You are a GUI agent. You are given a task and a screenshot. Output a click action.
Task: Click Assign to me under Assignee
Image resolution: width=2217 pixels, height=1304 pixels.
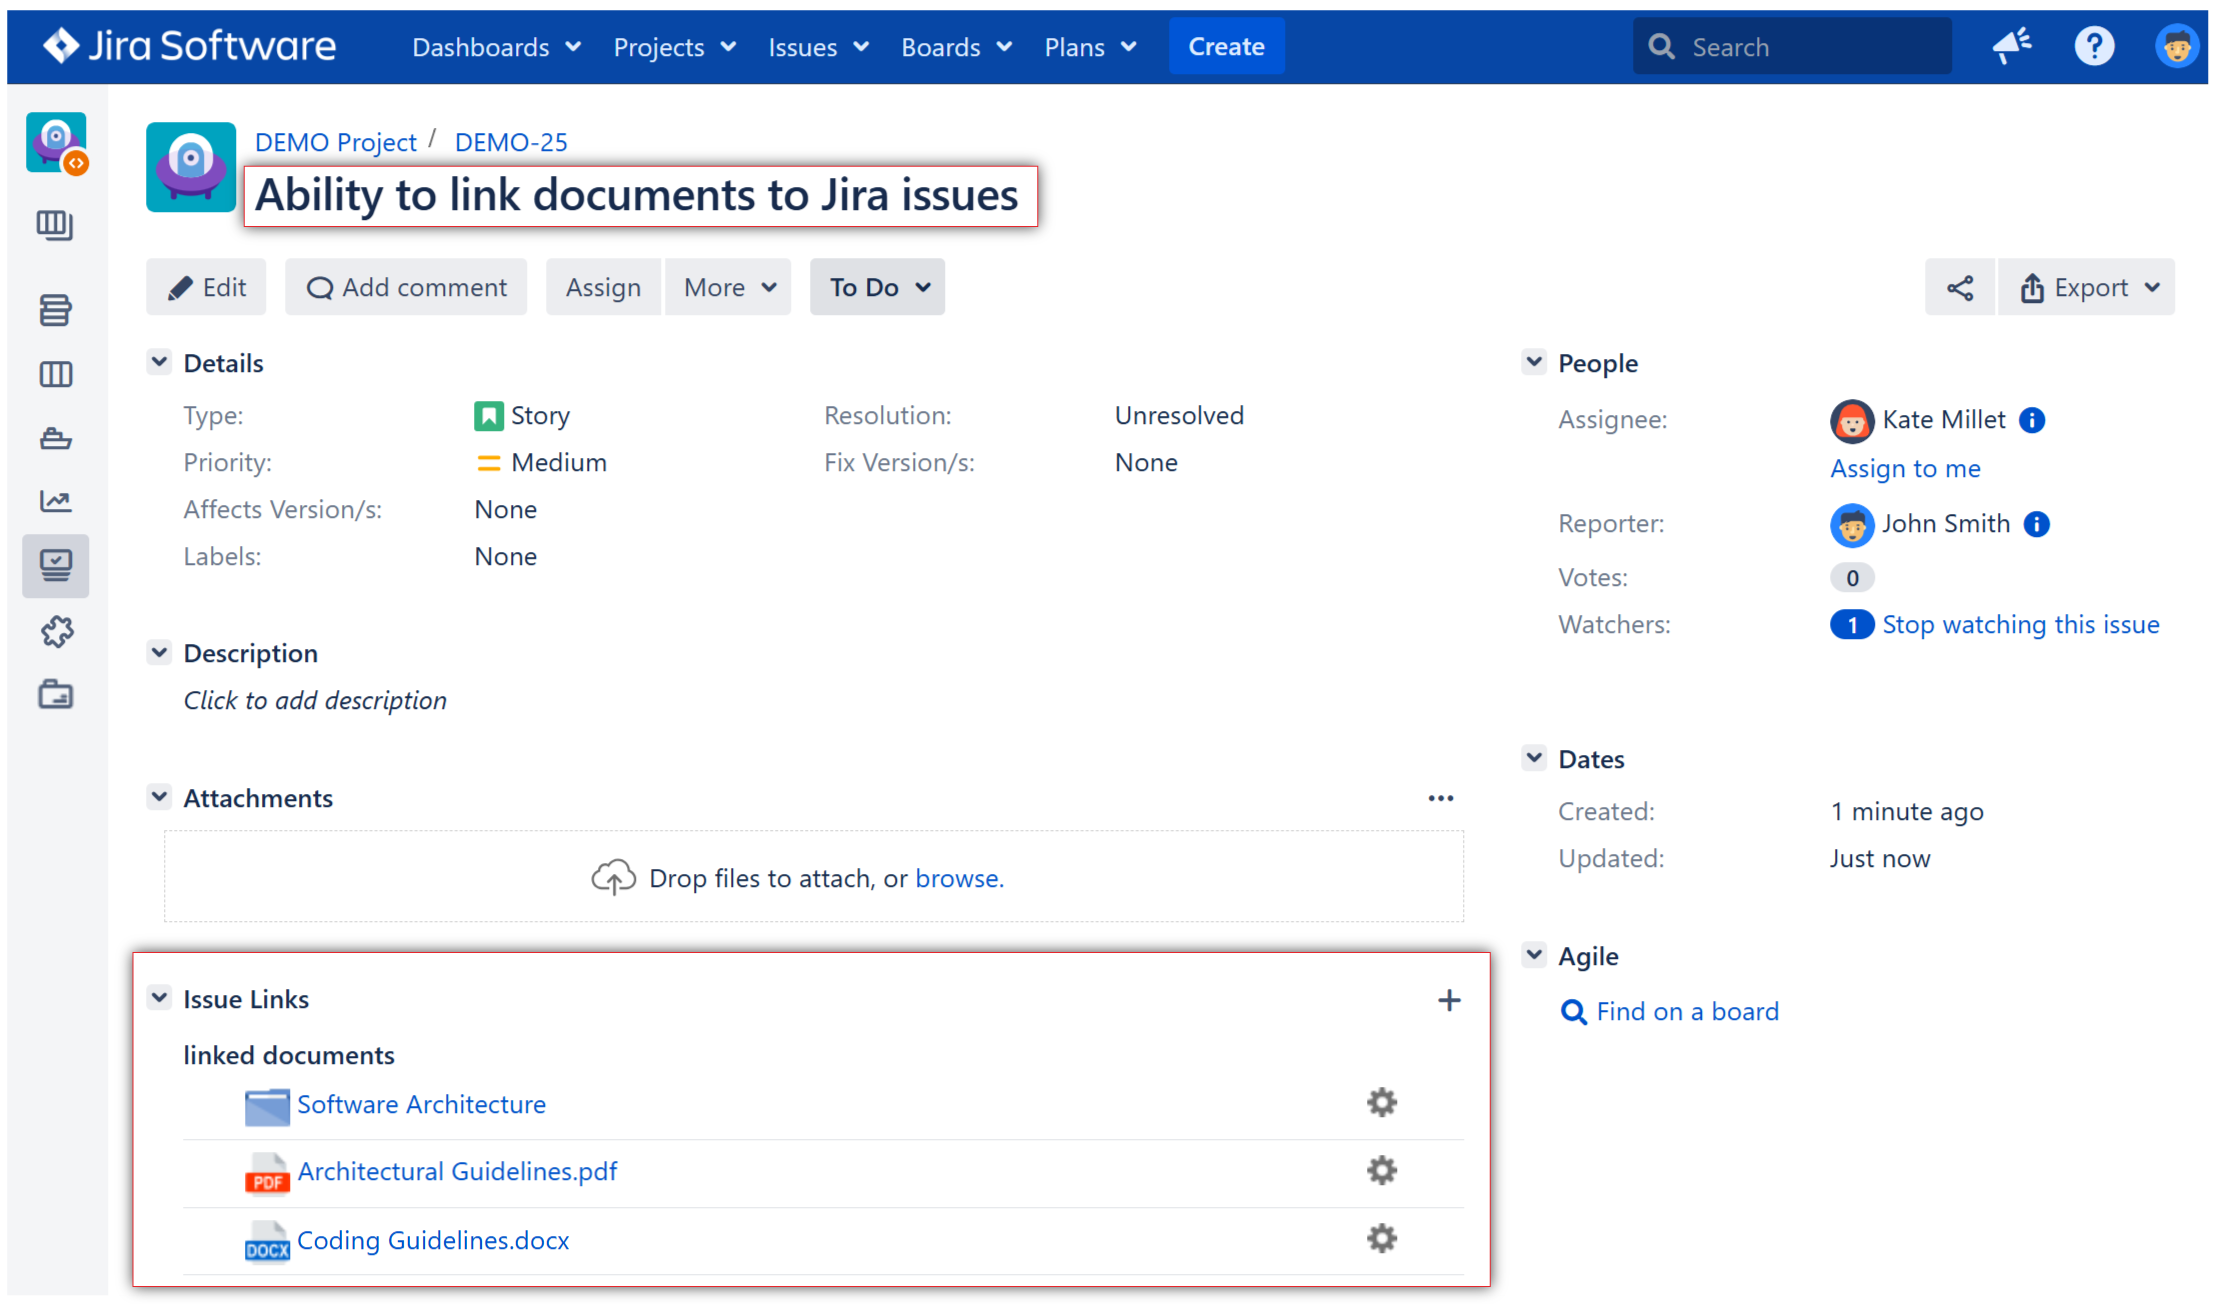pos(1905,468)
